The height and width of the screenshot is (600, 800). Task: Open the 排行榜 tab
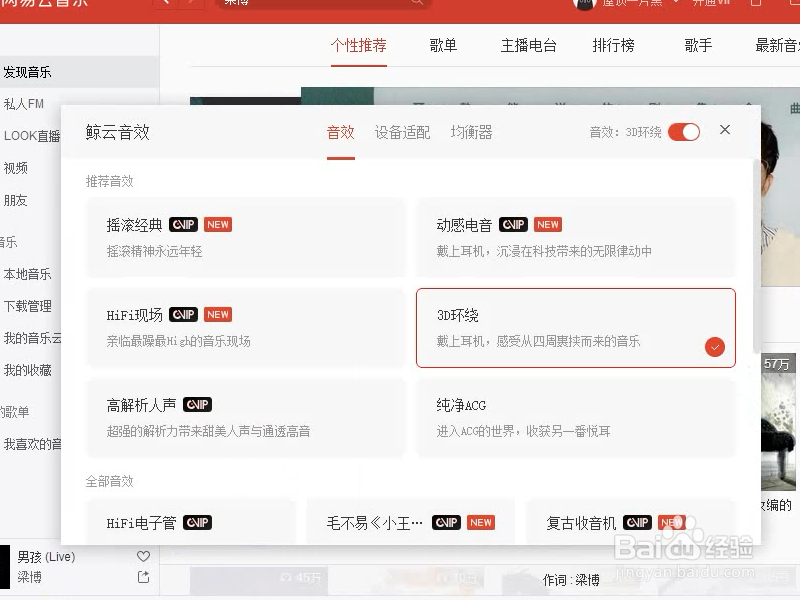click(613, 45)
